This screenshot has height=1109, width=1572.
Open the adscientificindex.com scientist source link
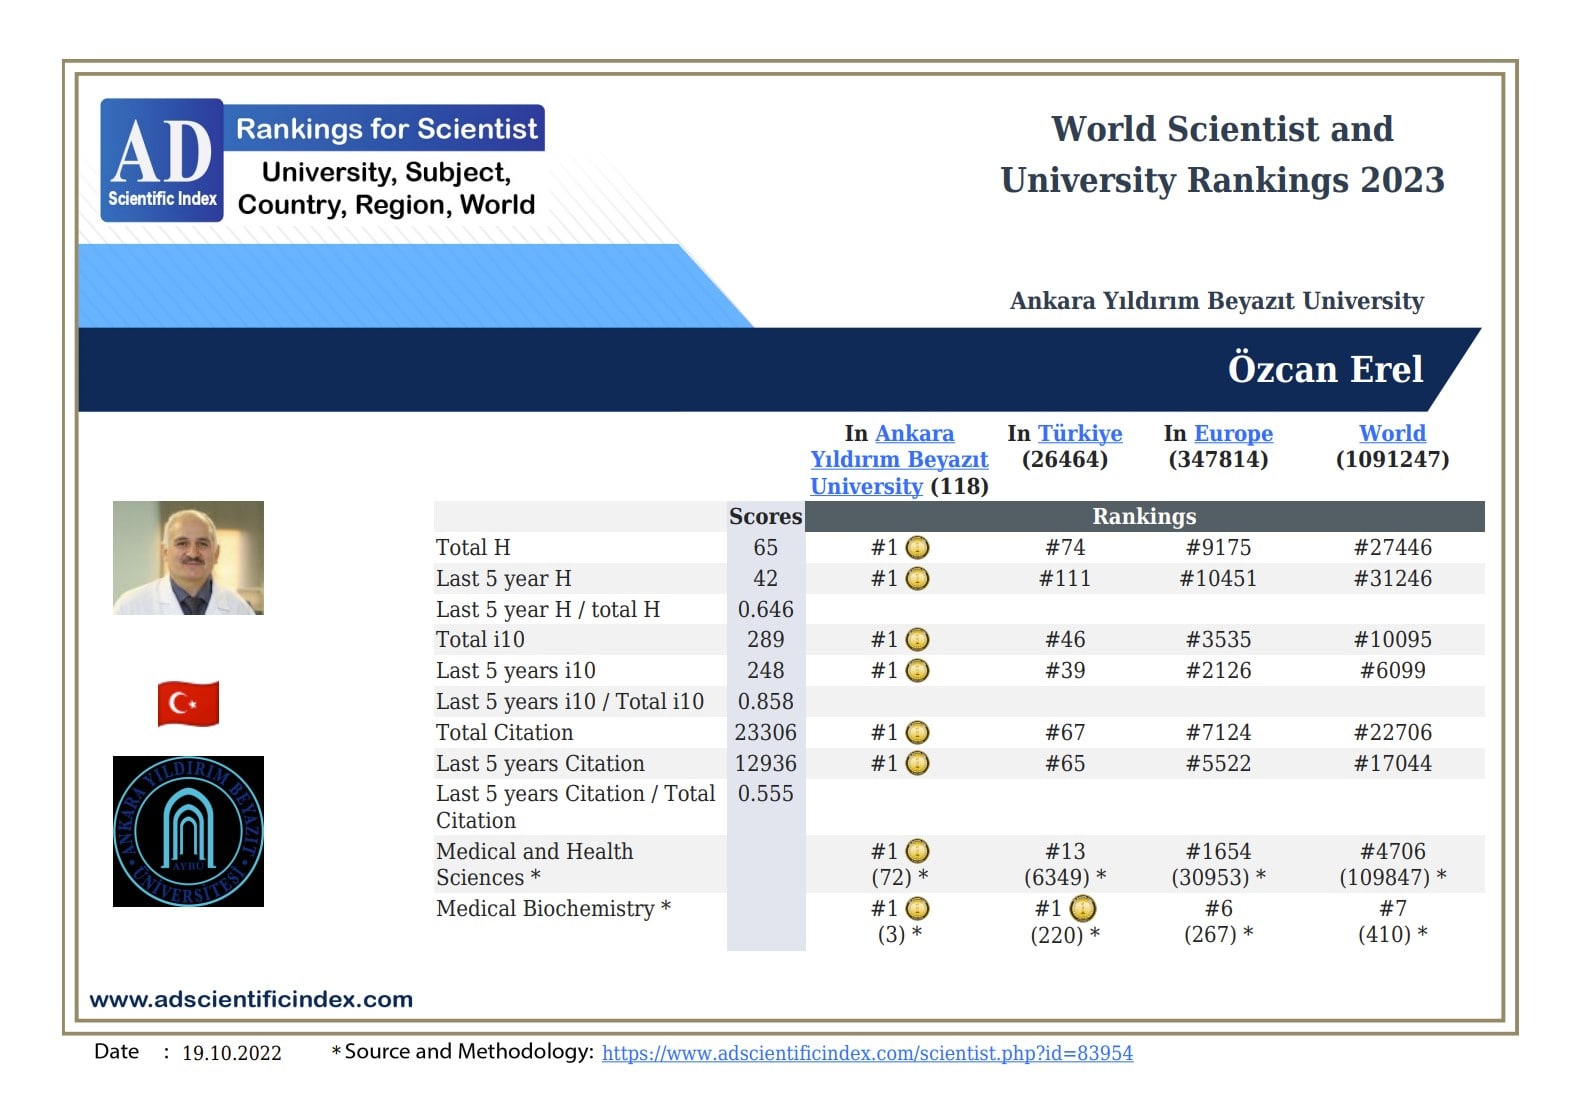[867, 1053]
